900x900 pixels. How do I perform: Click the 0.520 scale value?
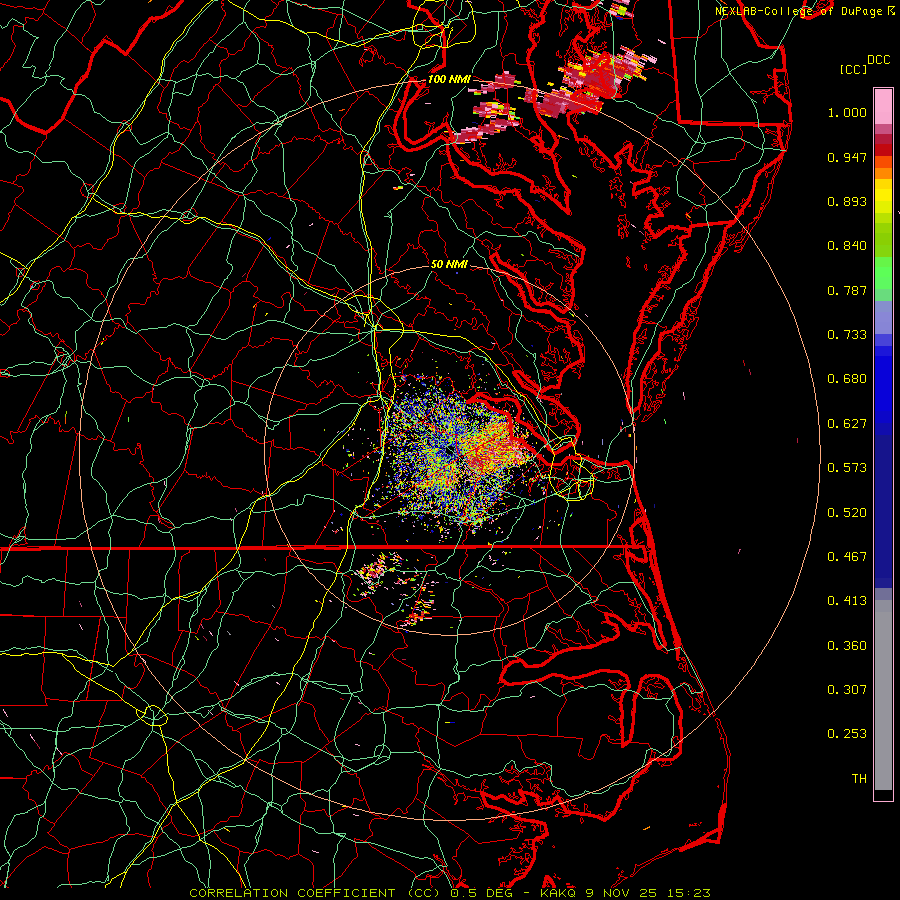847,513
